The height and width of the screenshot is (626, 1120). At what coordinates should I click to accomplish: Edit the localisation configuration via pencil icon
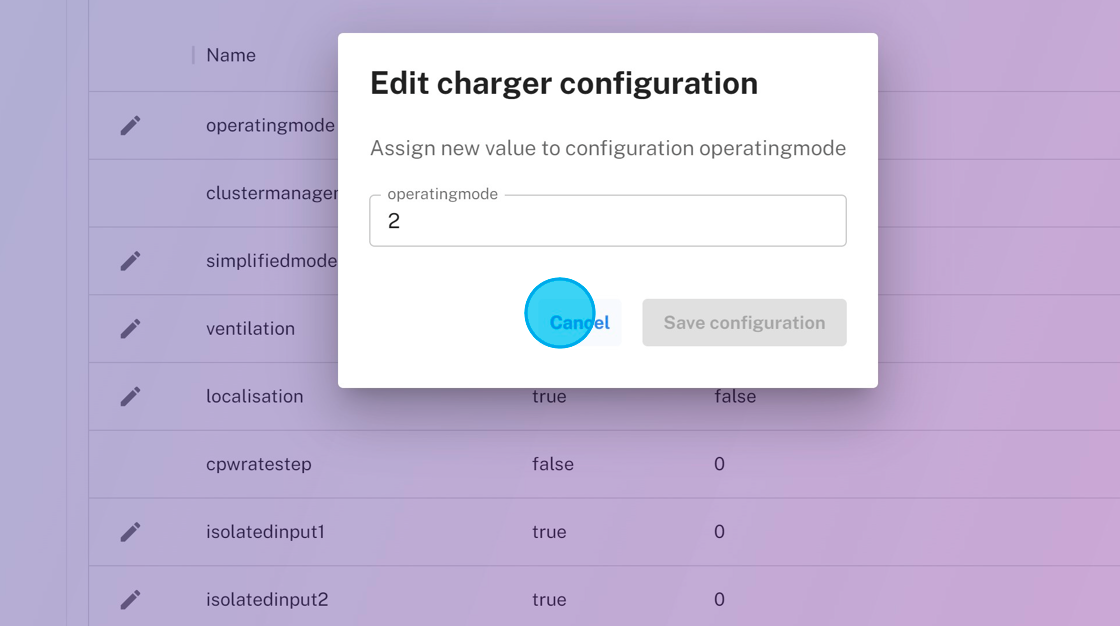click(x=130, y=397)
